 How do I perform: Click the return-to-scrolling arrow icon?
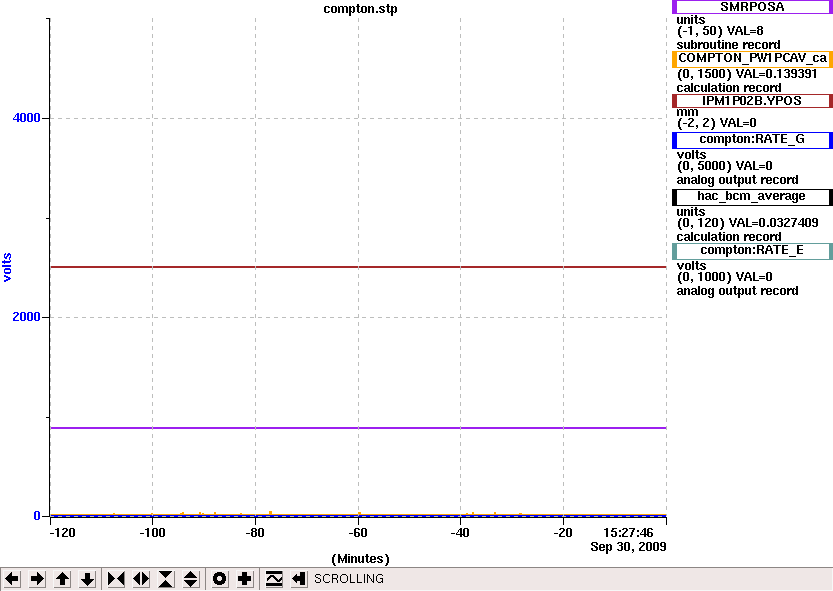click(299, 579)
